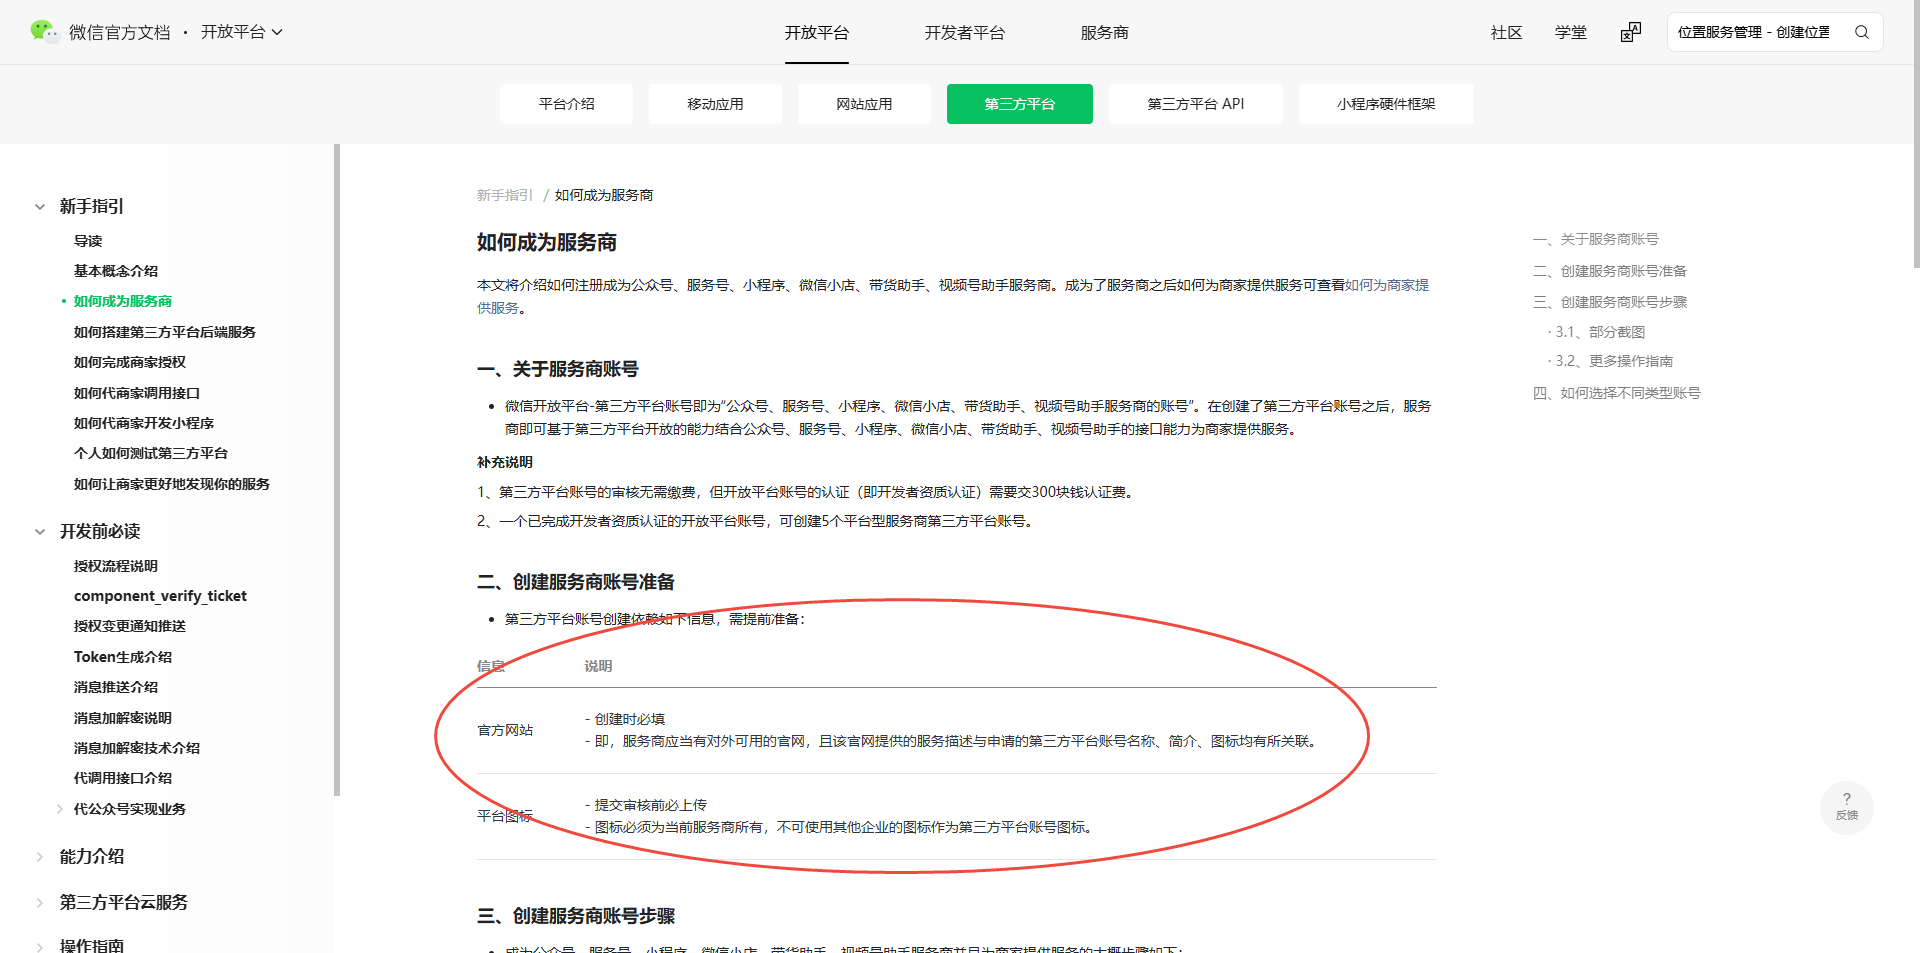This screenshot has height=953, width=1920.
Task: Open 代调用接口介绍 in the sidebar
Action: (123, 778)
